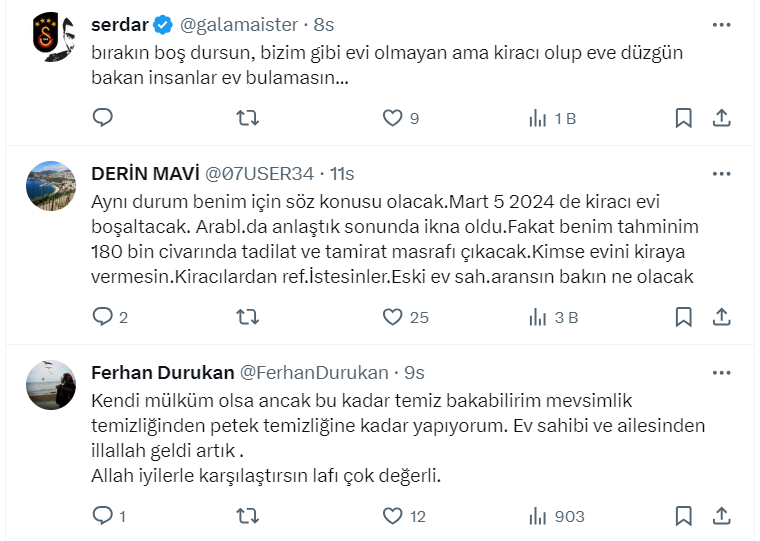The height and width of the screenshot is (541, 760).
Task: Reply to Ferhan Durukan's tweet
Action: [103, 516]
